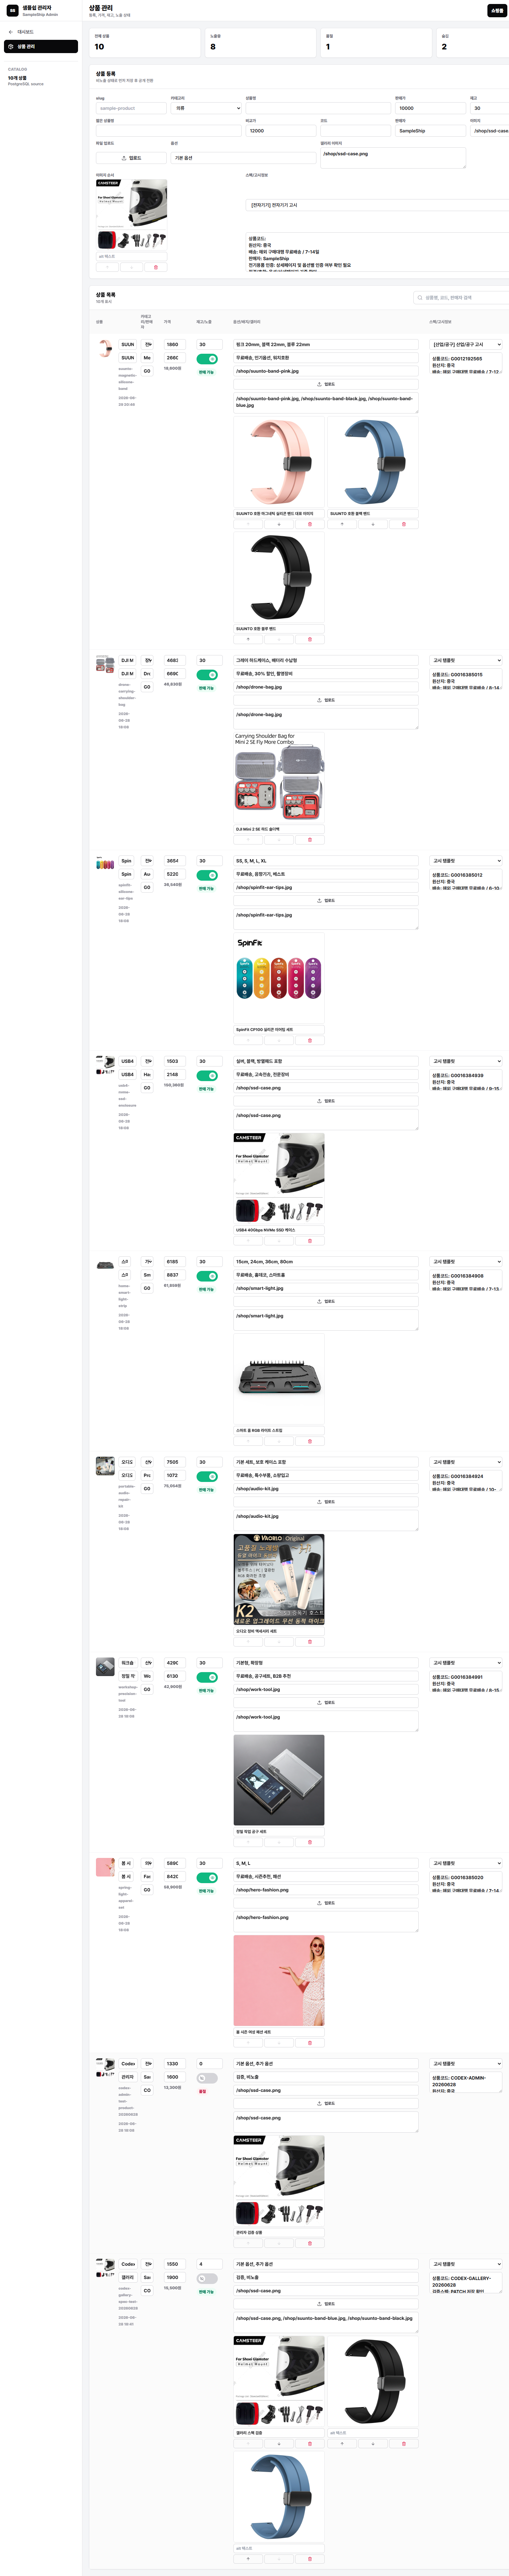
Task: Delete the spring fashion woman image
Action: (310, 2043)
